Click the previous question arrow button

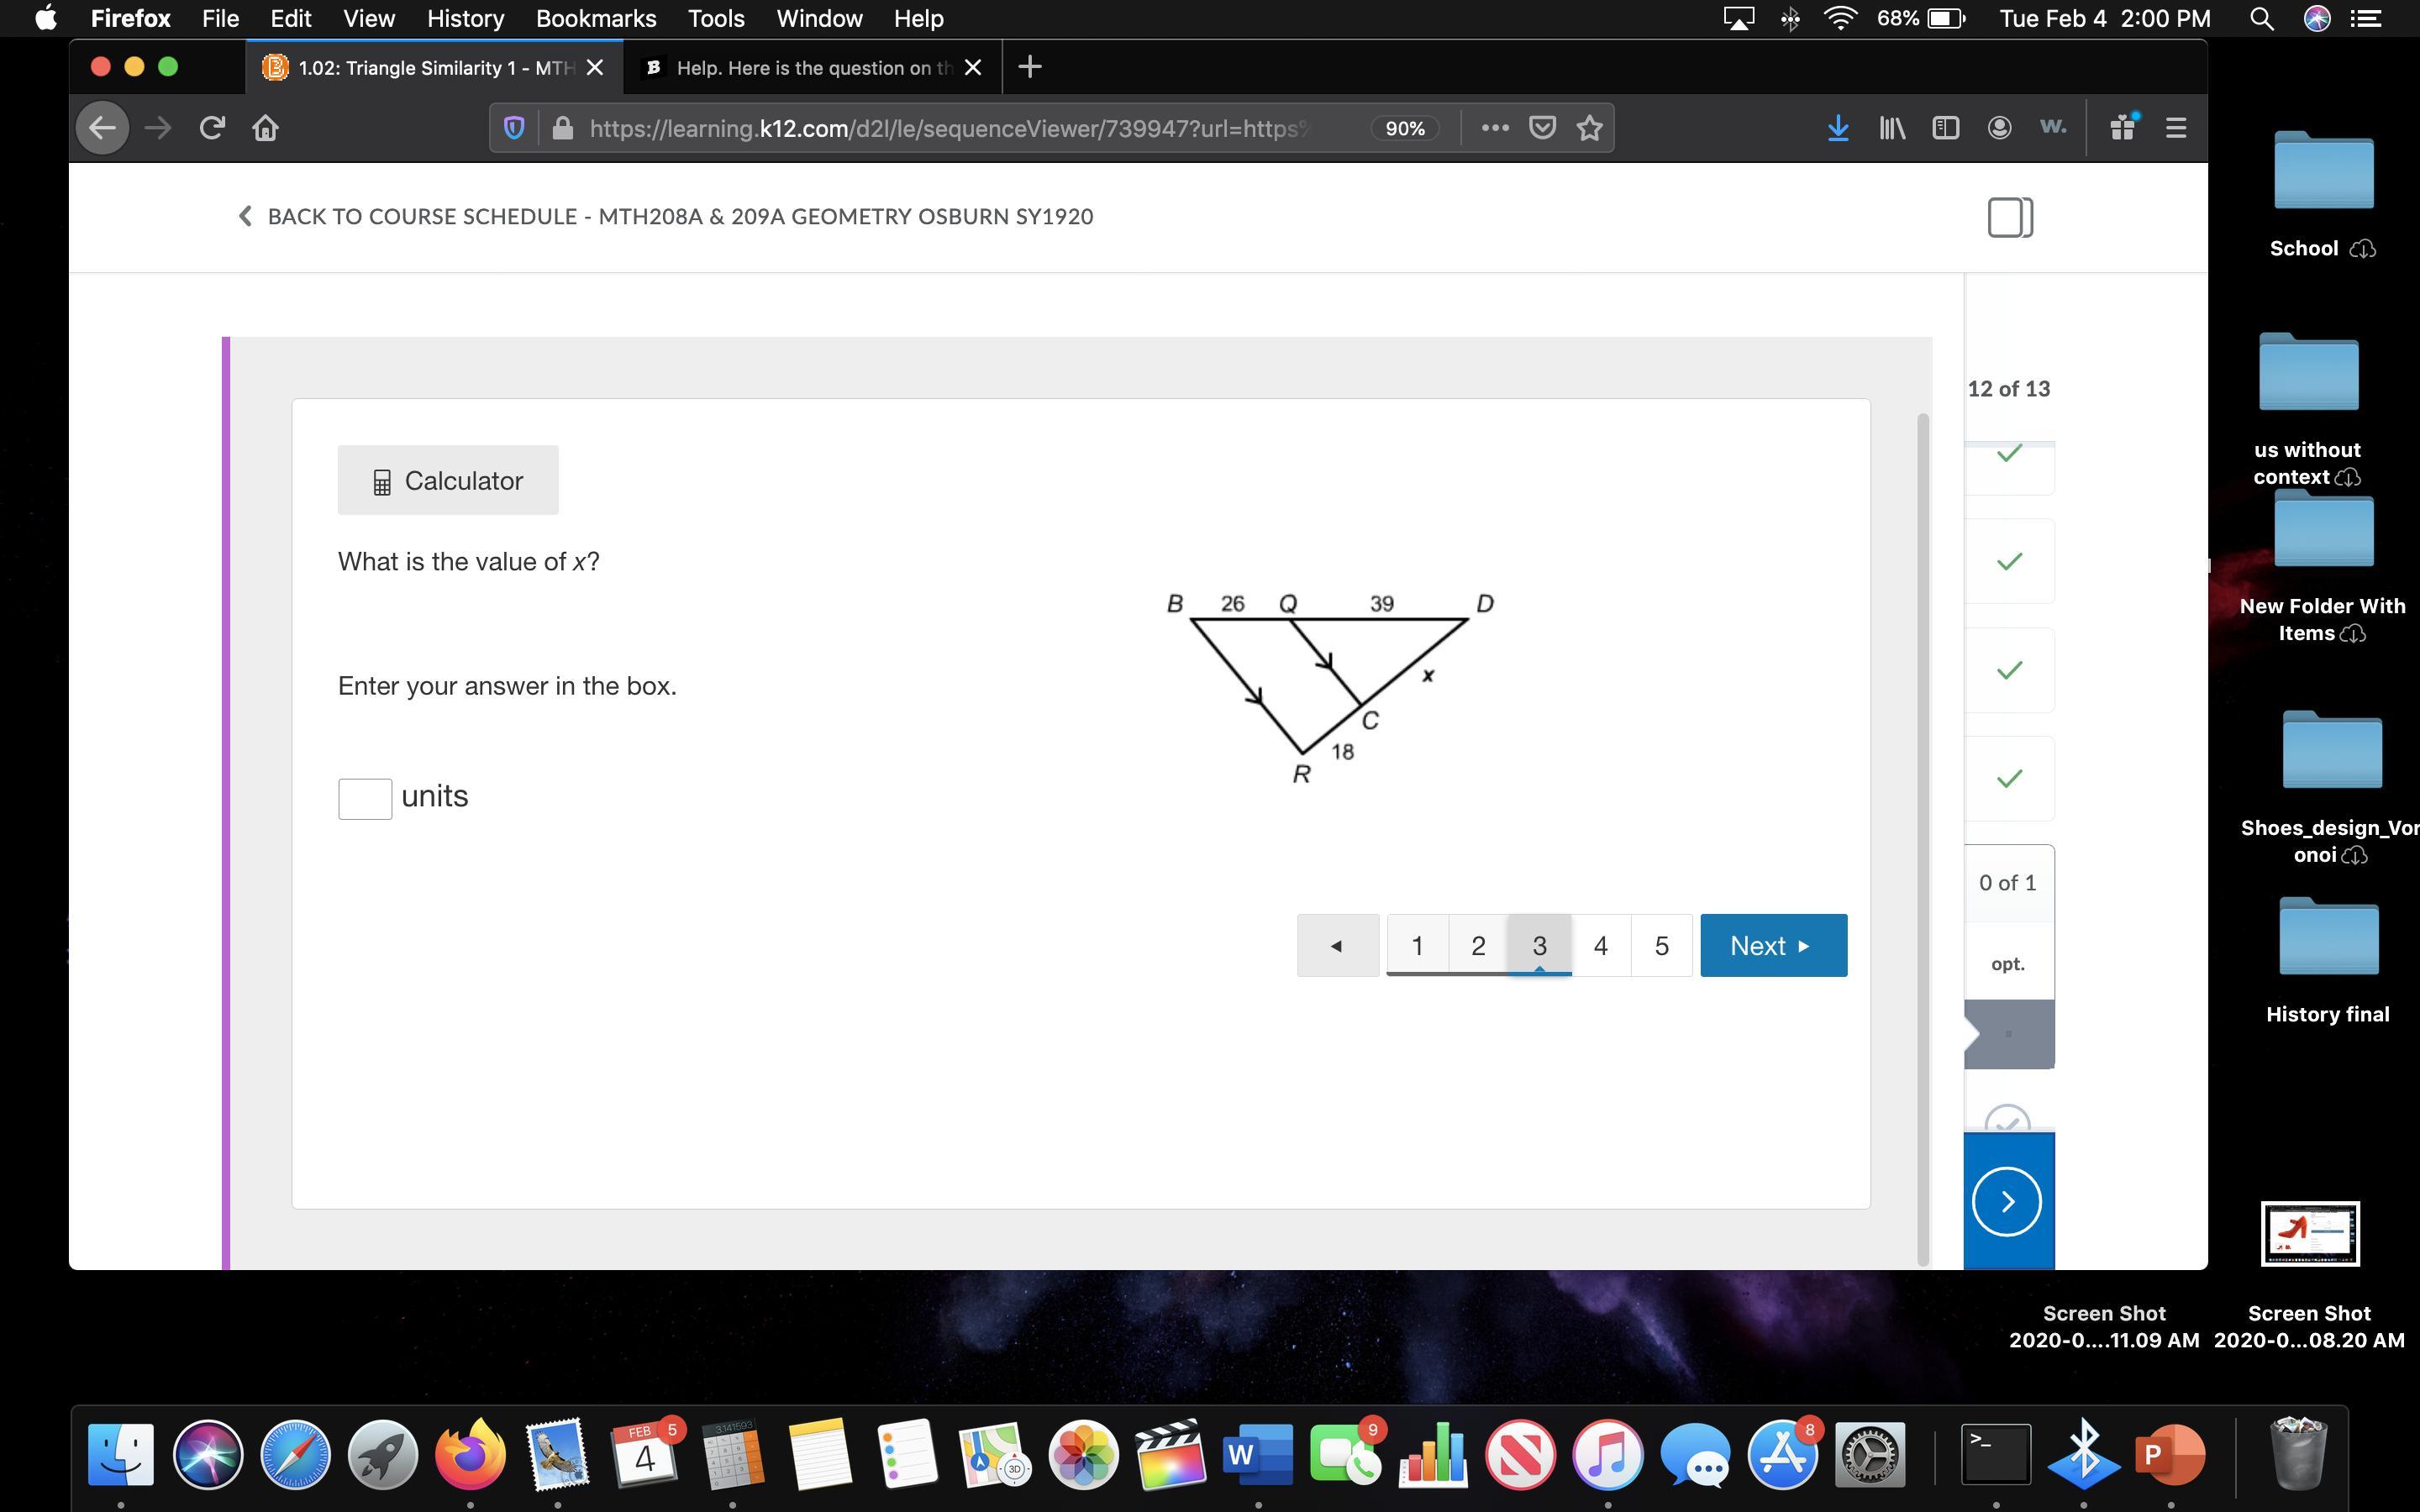pyautogui.click(x=1337, y=945)
